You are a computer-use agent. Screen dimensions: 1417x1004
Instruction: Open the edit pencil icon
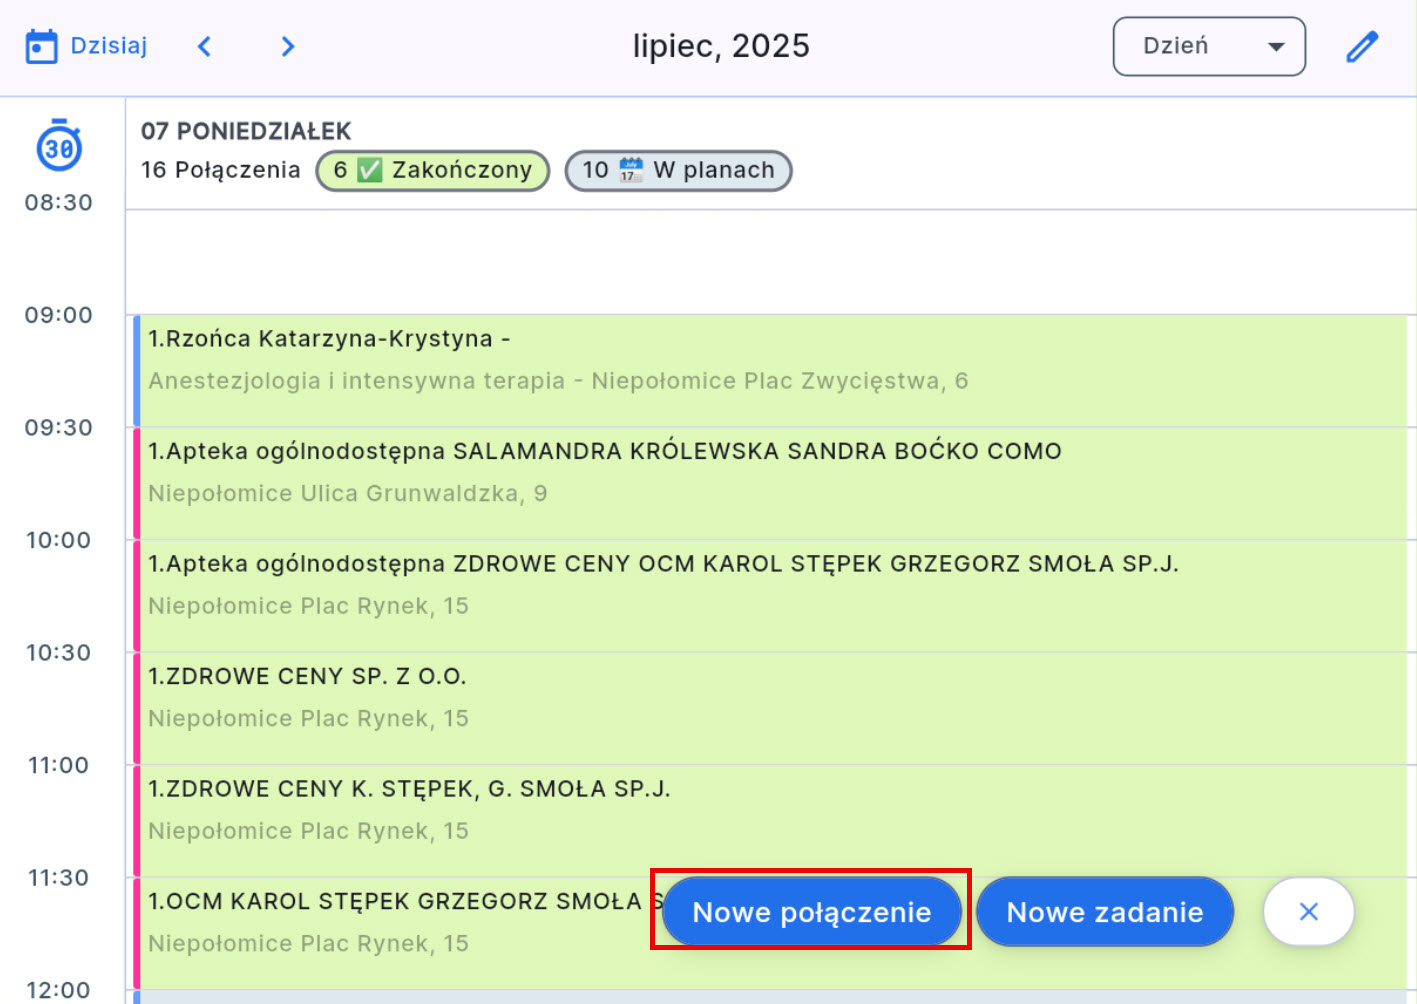1362,46
